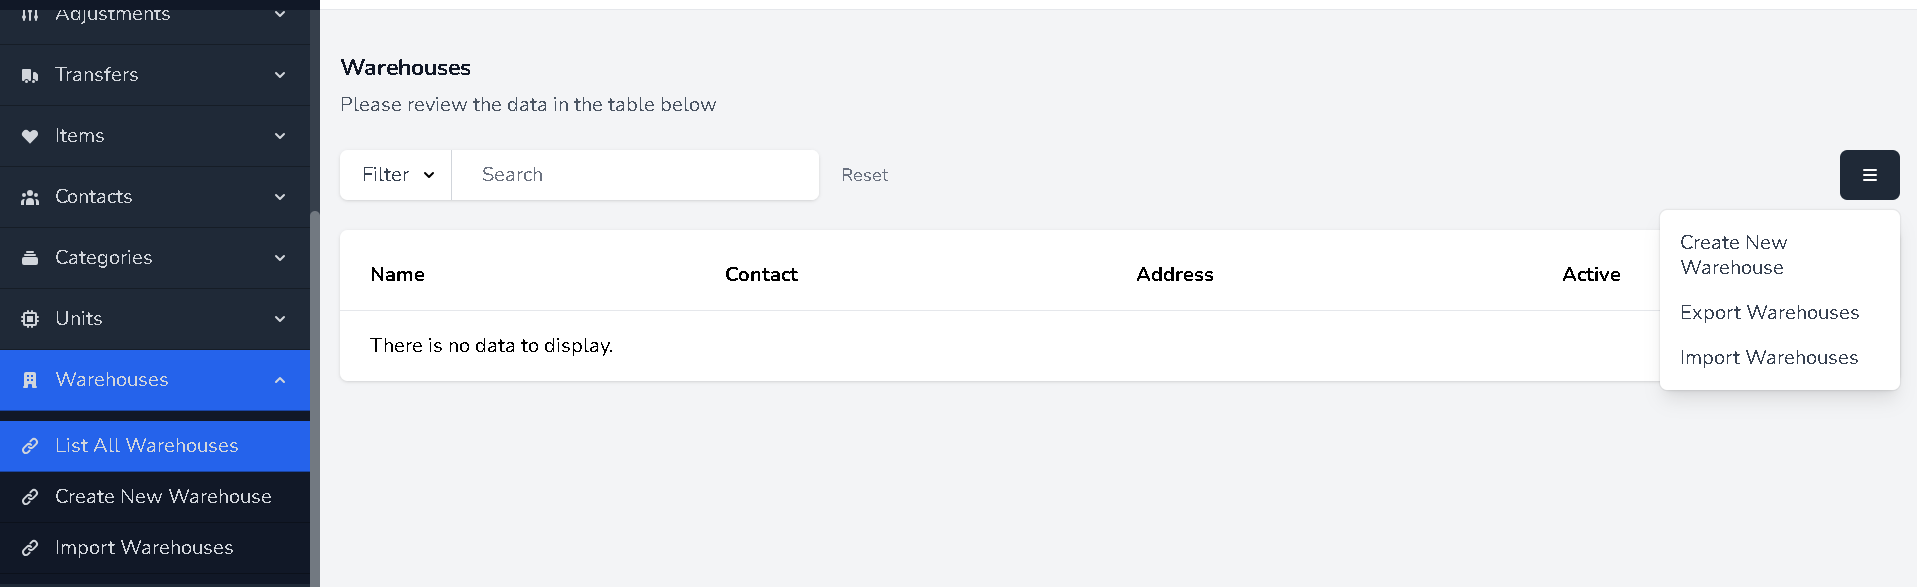Image resolution: width=1917 pixels, height=587 pixels.
Task: Expand the Transfers sidebar section
Action: click(x=280, y=75)
